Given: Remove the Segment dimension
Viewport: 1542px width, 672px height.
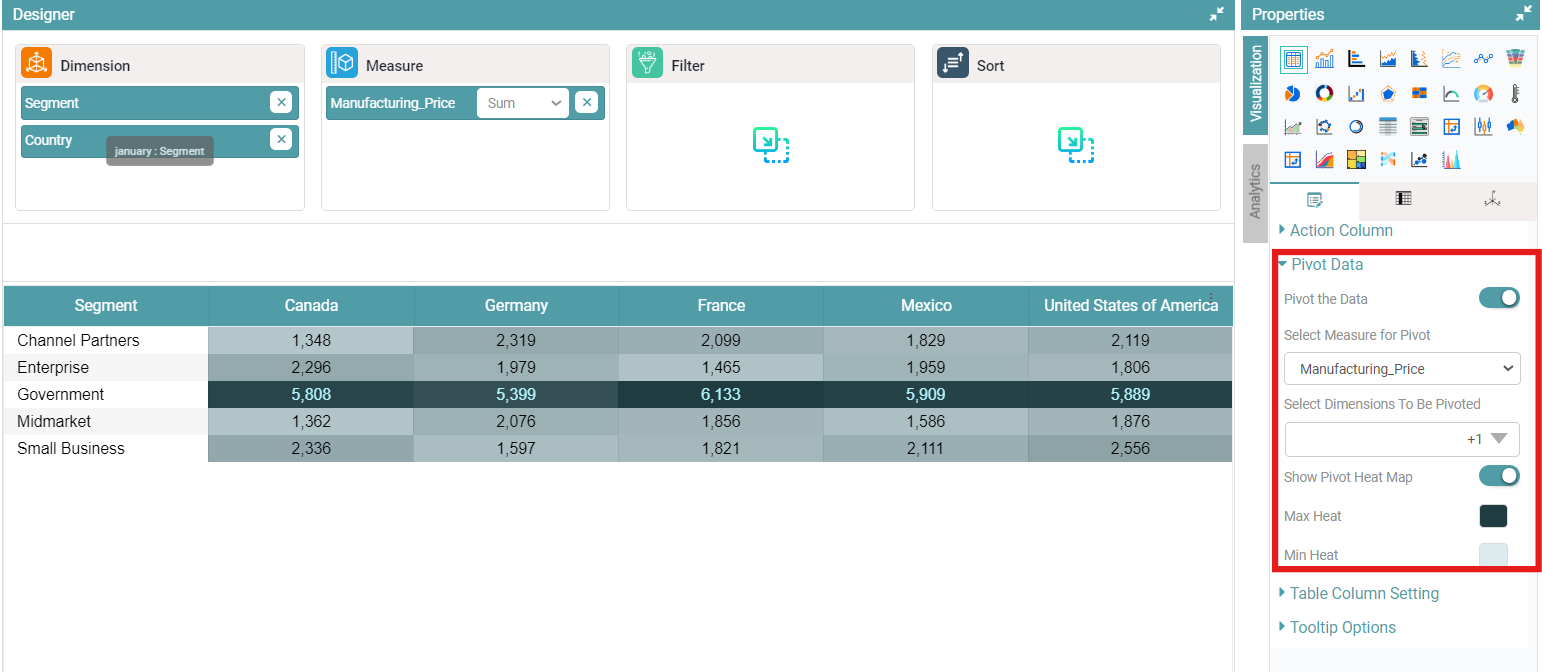Looking at the screenshot, I should [x=281, y=103].
